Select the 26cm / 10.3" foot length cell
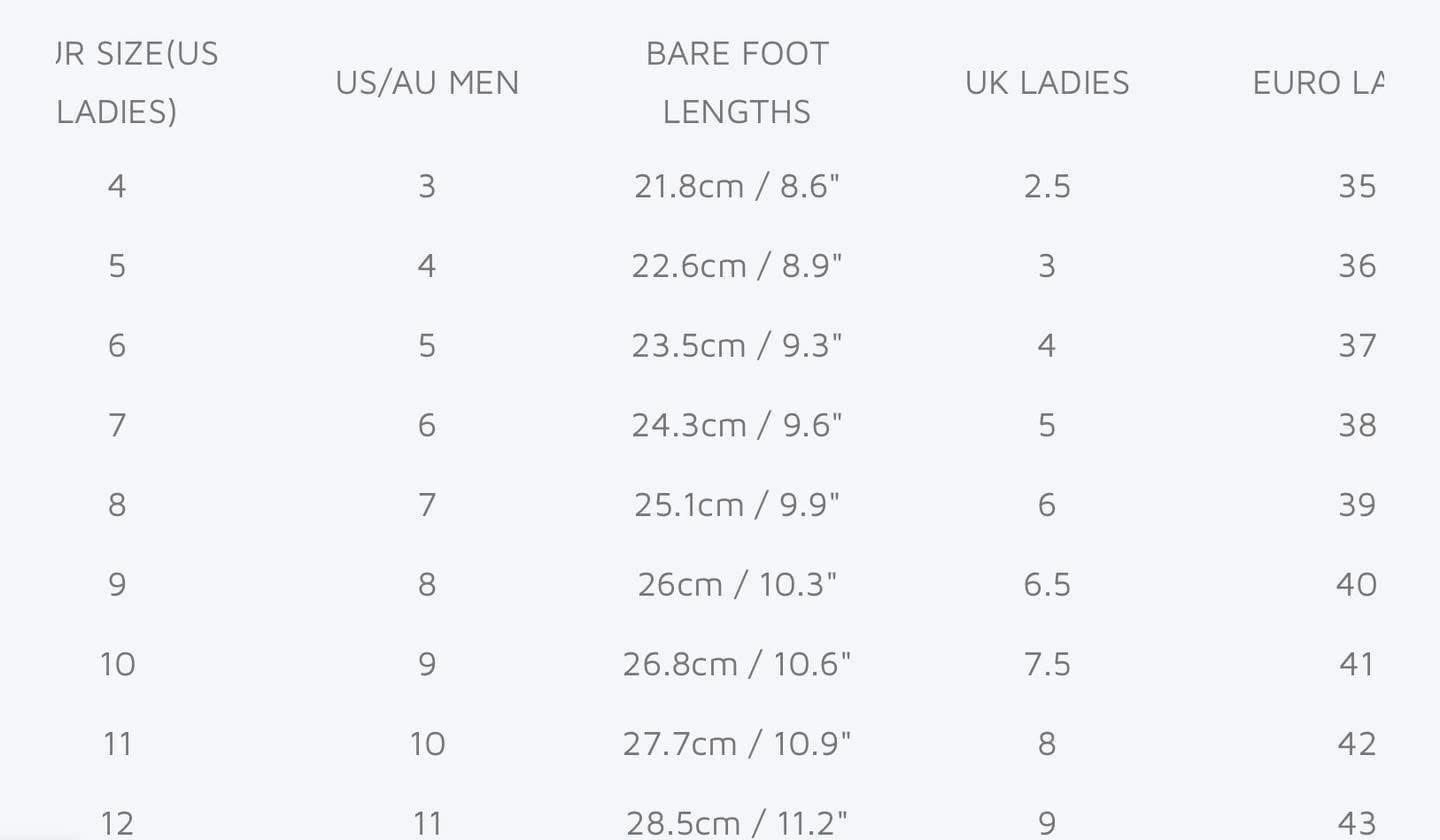This screenshot has height=840, width=1440. tap(737, 585)
